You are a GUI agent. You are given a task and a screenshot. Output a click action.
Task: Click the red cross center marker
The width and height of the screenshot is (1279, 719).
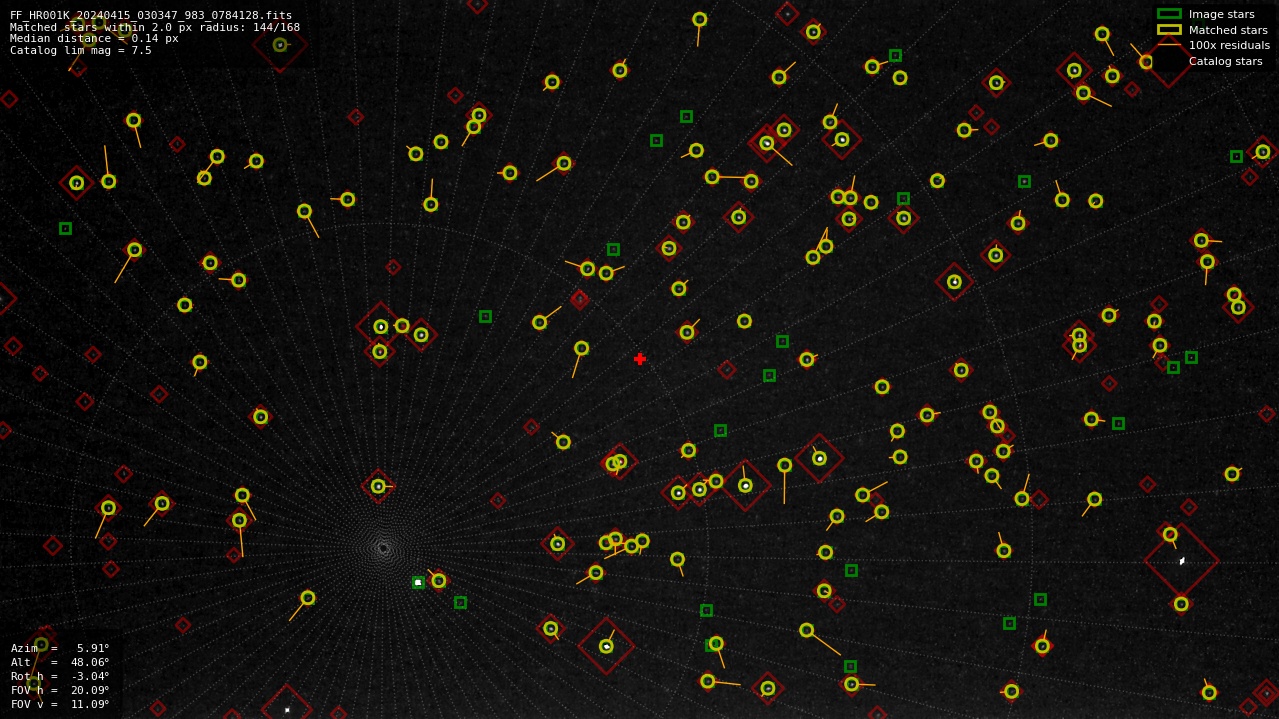pos(640,359)
